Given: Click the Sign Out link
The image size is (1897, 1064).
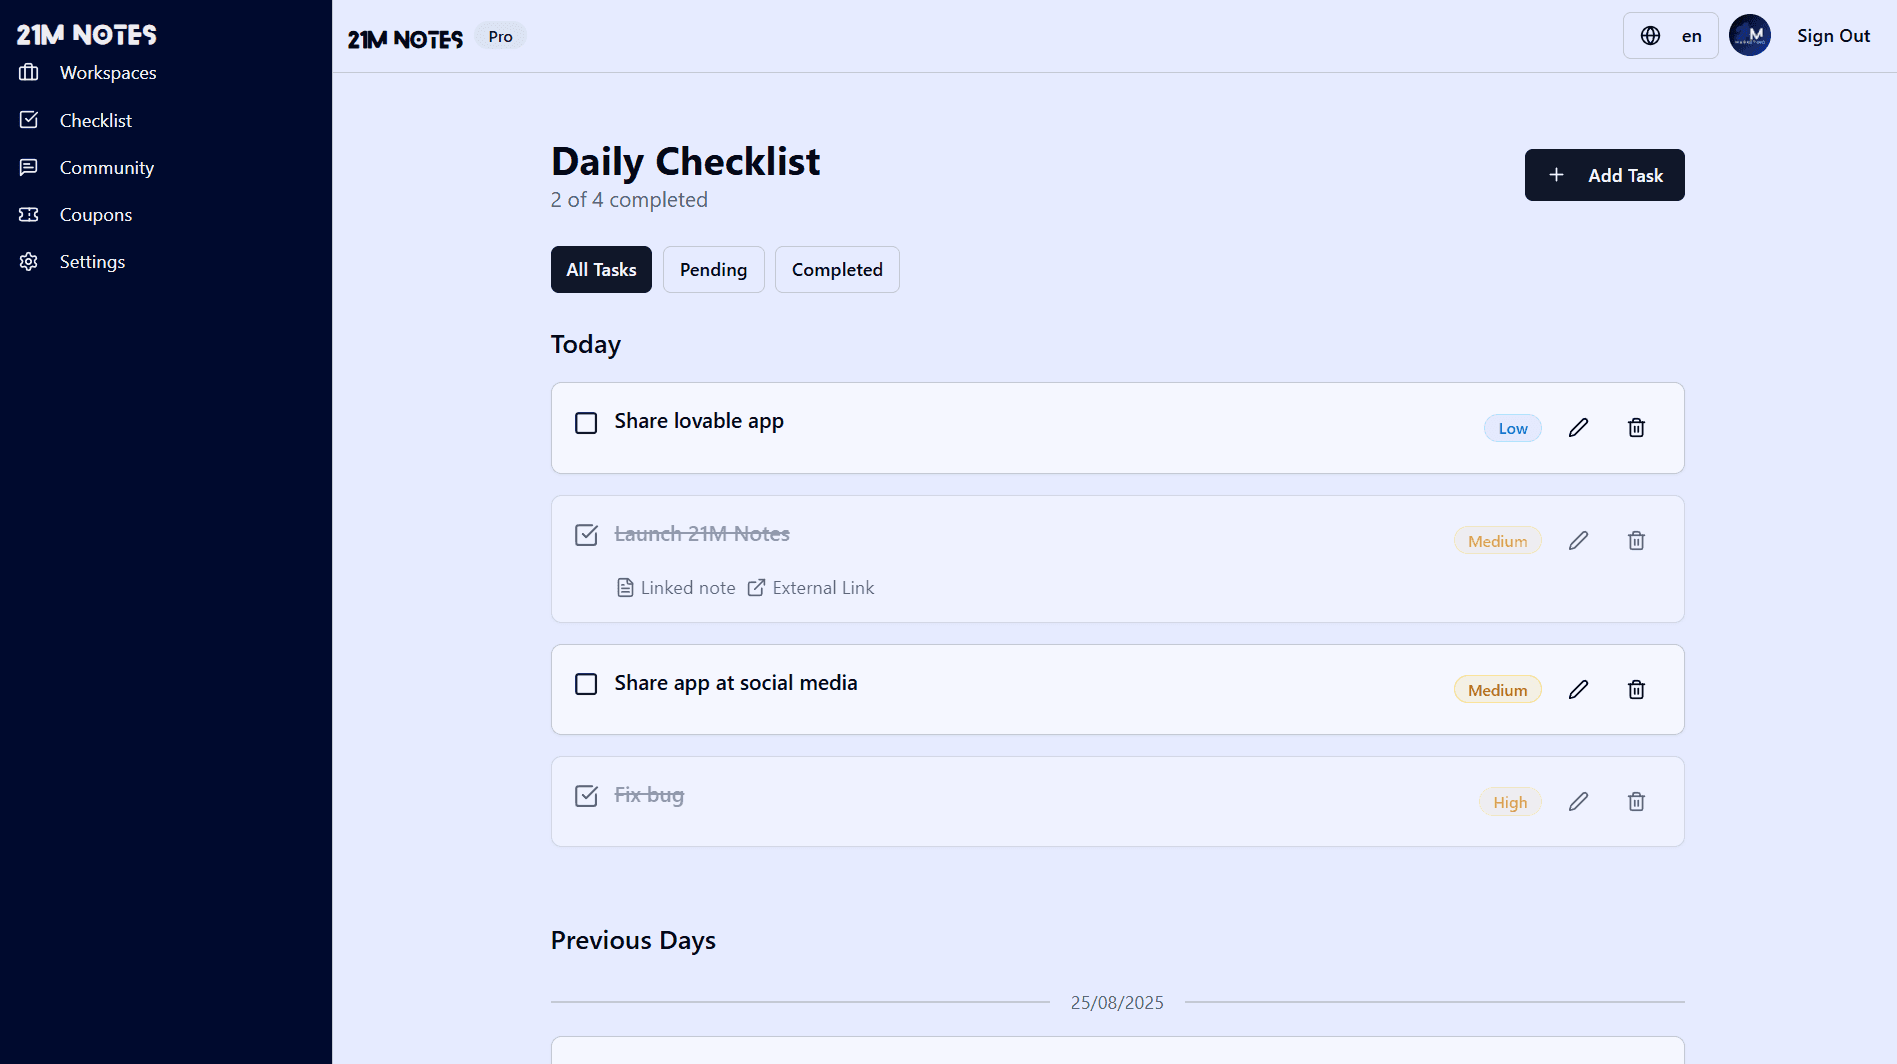Looking at the screenshot, I should coord(1832,36).
